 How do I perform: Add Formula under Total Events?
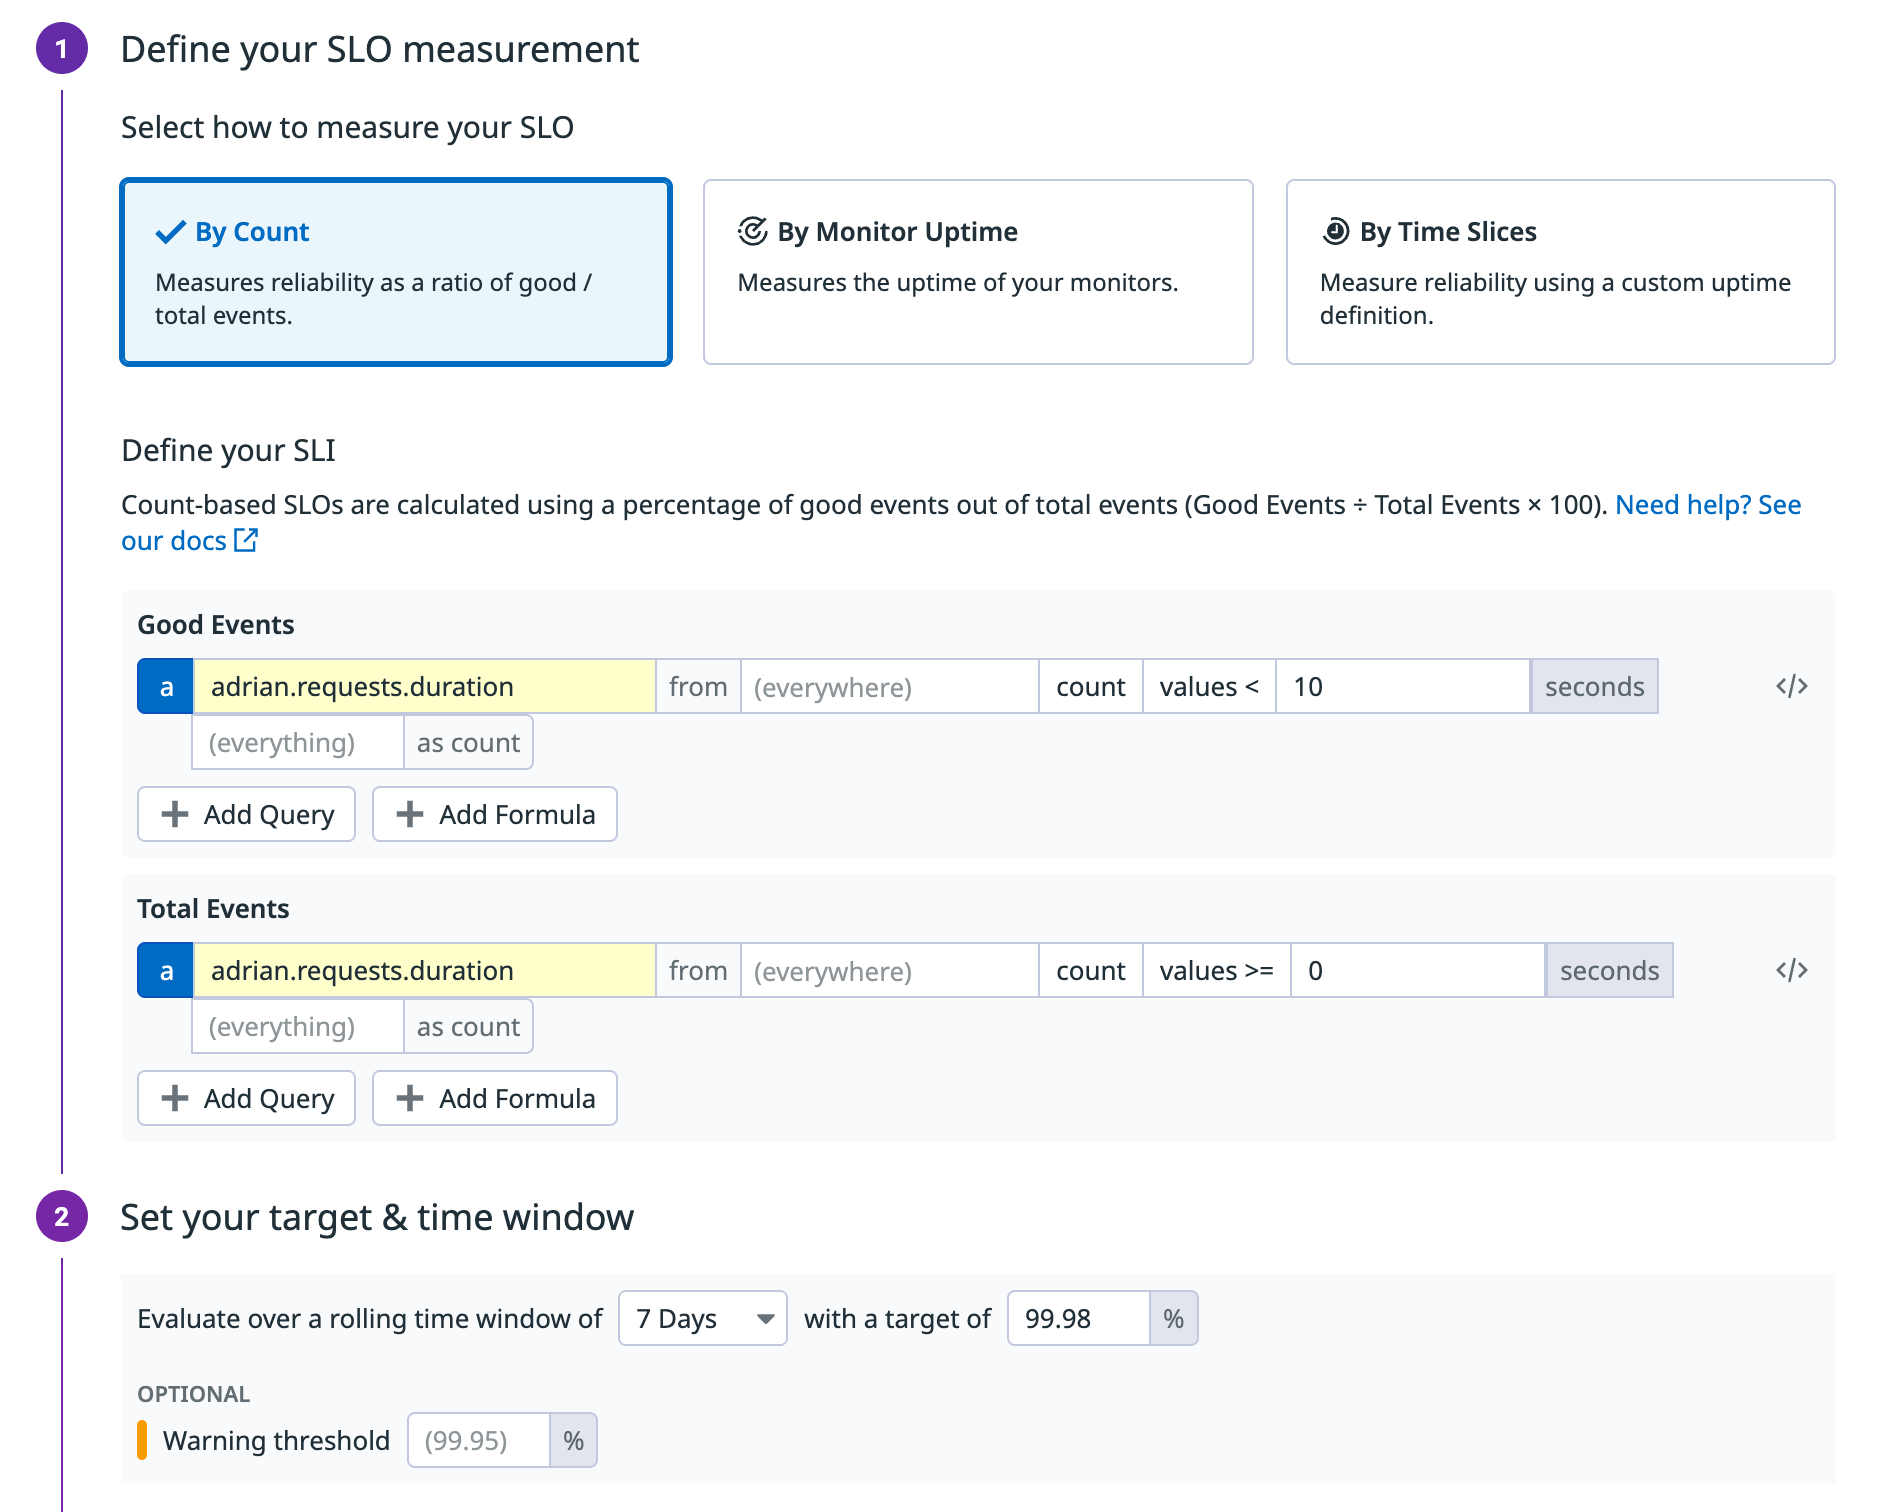click(495, 1098)
